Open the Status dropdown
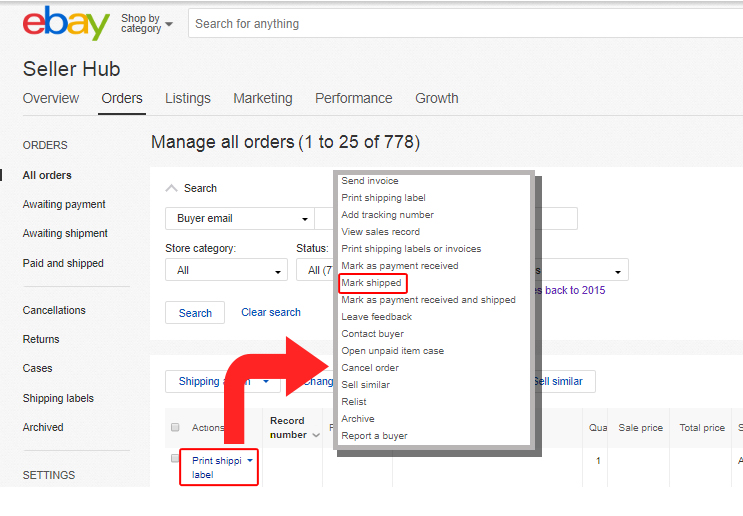 pyautogui.click(x=315, y=270)
